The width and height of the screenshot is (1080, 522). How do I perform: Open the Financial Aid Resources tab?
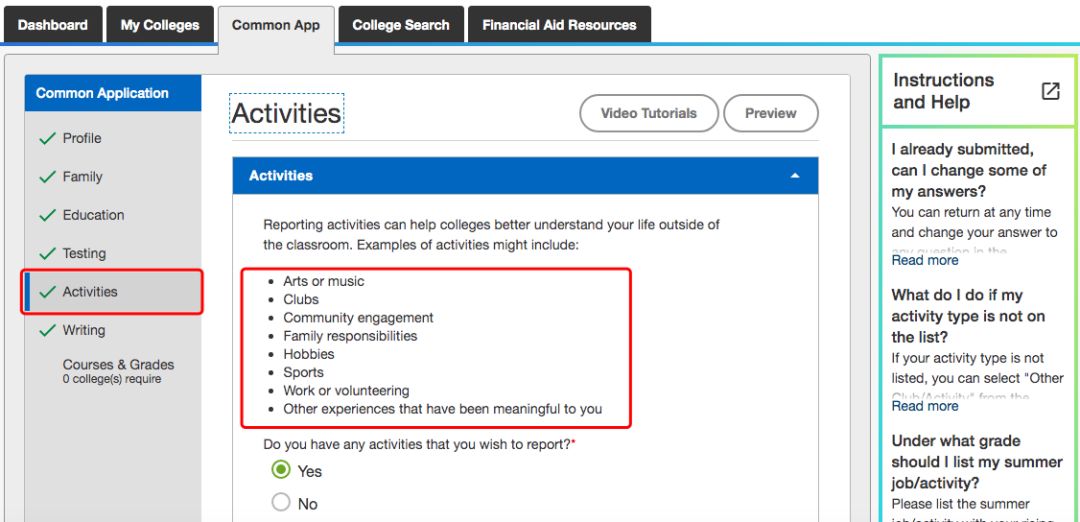tap(559, 25)
